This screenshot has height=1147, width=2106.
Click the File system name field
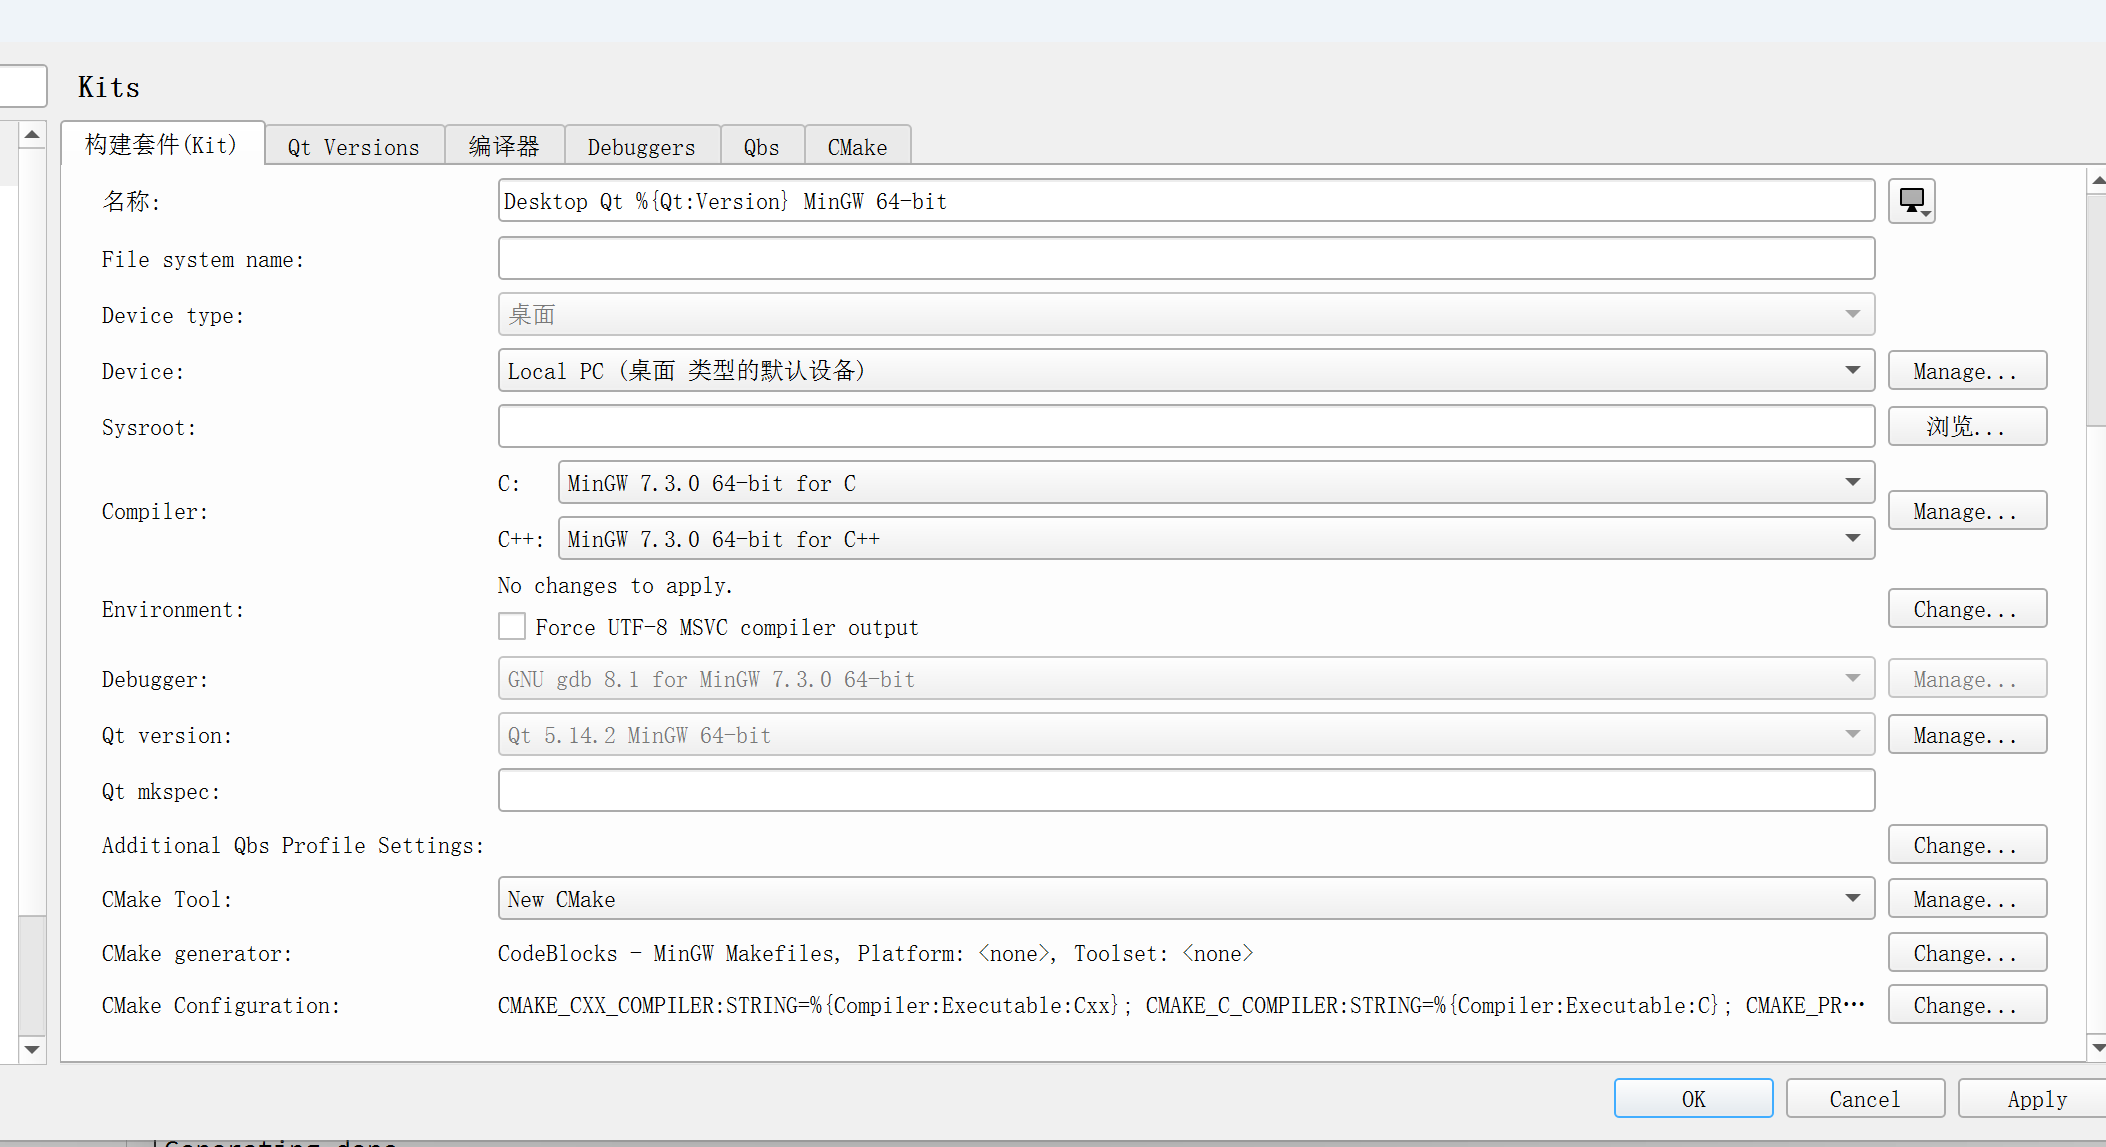click(x=1185, y=259)
